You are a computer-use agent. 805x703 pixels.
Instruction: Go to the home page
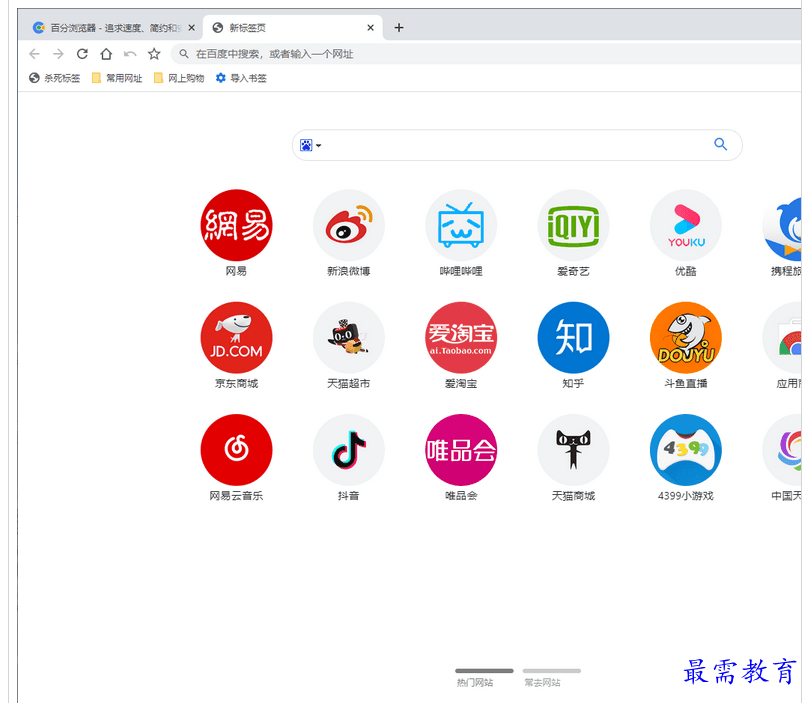click(x=106, y=54)
